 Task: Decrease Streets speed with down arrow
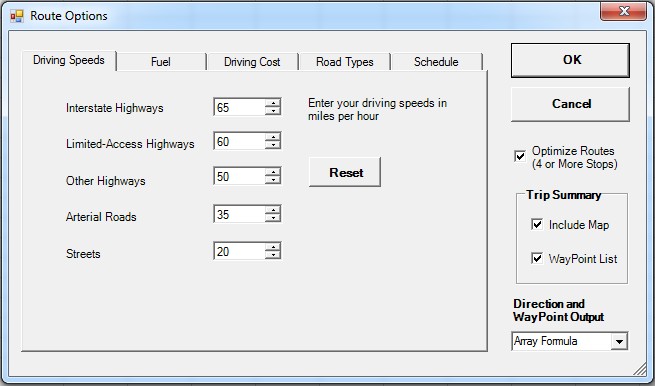tap(273, 255)
